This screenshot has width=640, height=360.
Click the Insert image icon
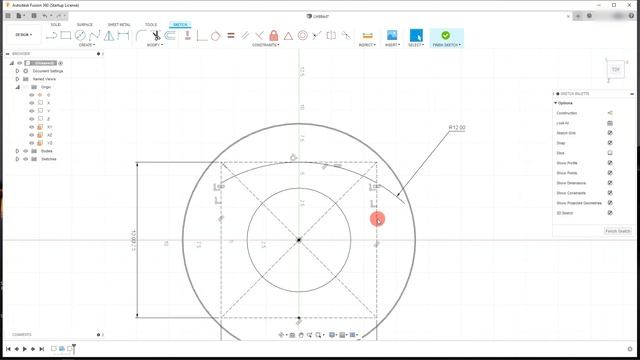pos(392,35)
